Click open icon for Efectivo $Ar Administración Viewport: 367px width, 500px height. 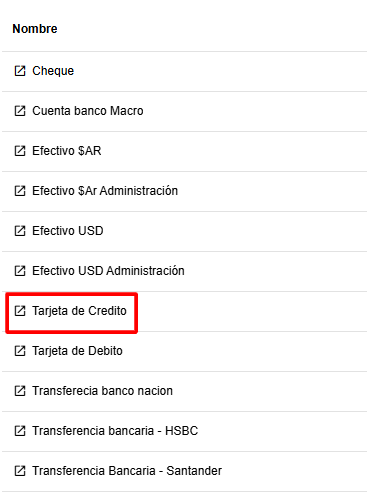pos(20,191)
